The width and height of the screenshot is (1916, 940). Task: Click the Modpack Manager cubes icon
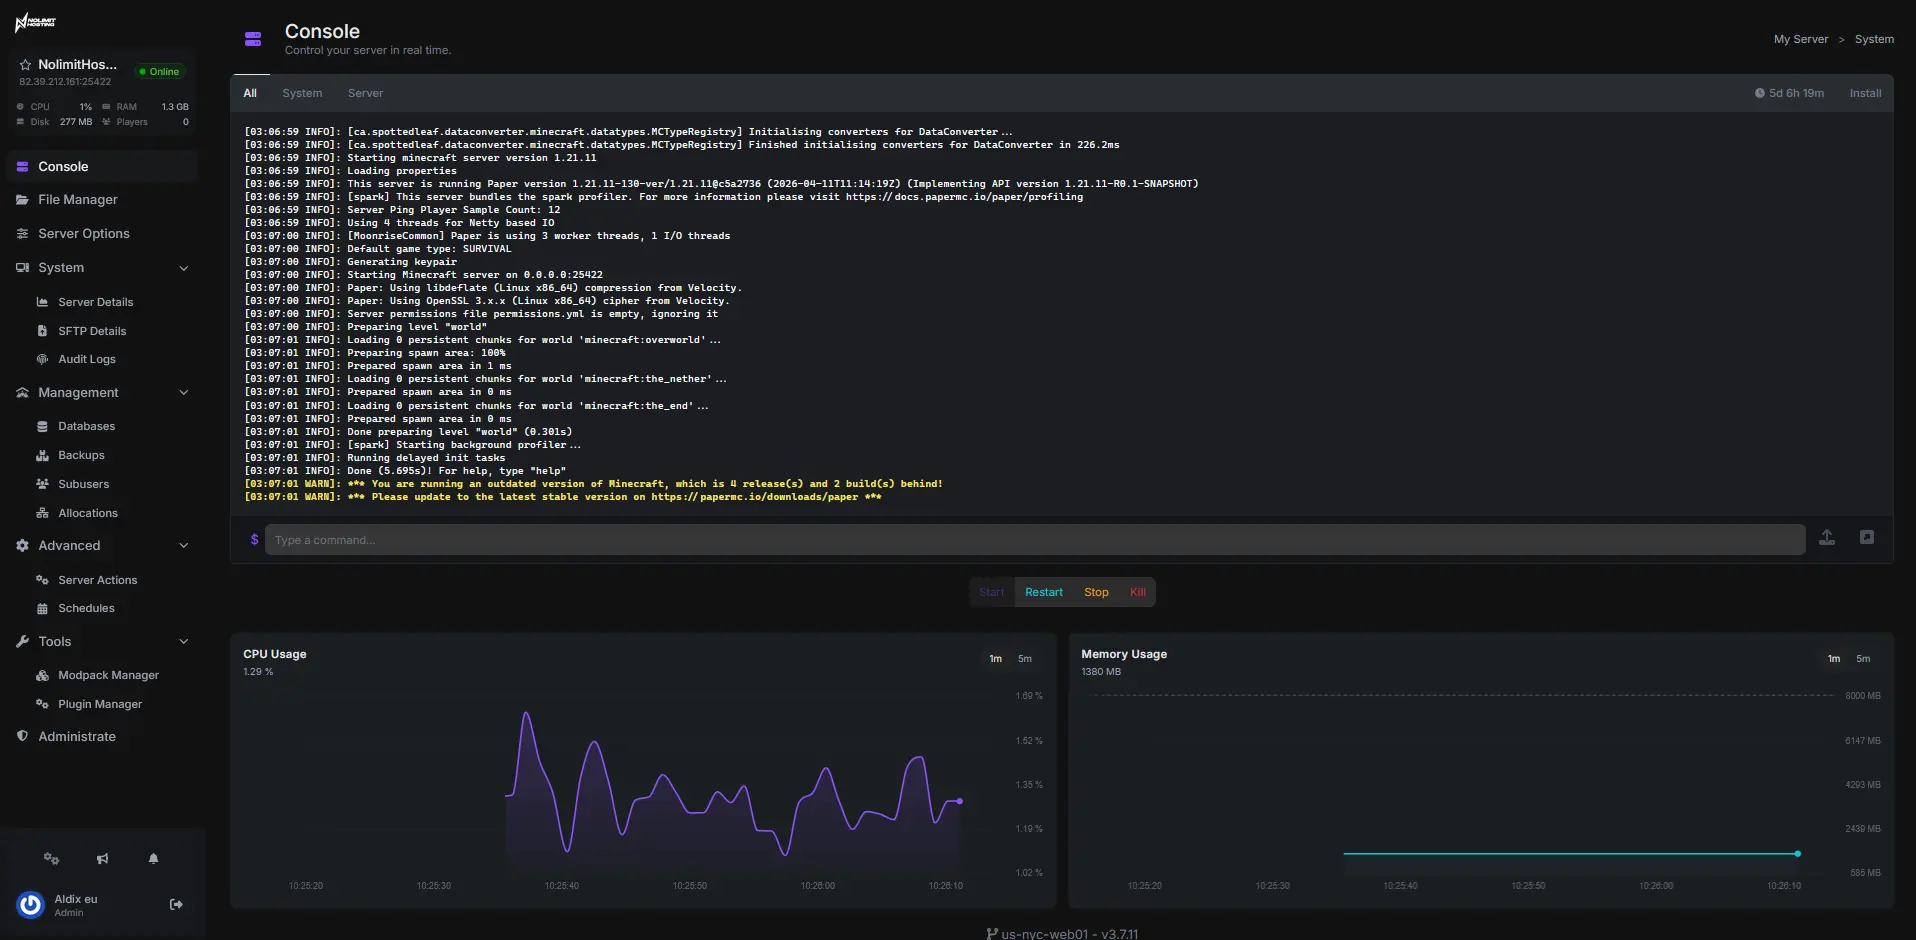click(42, 676)
